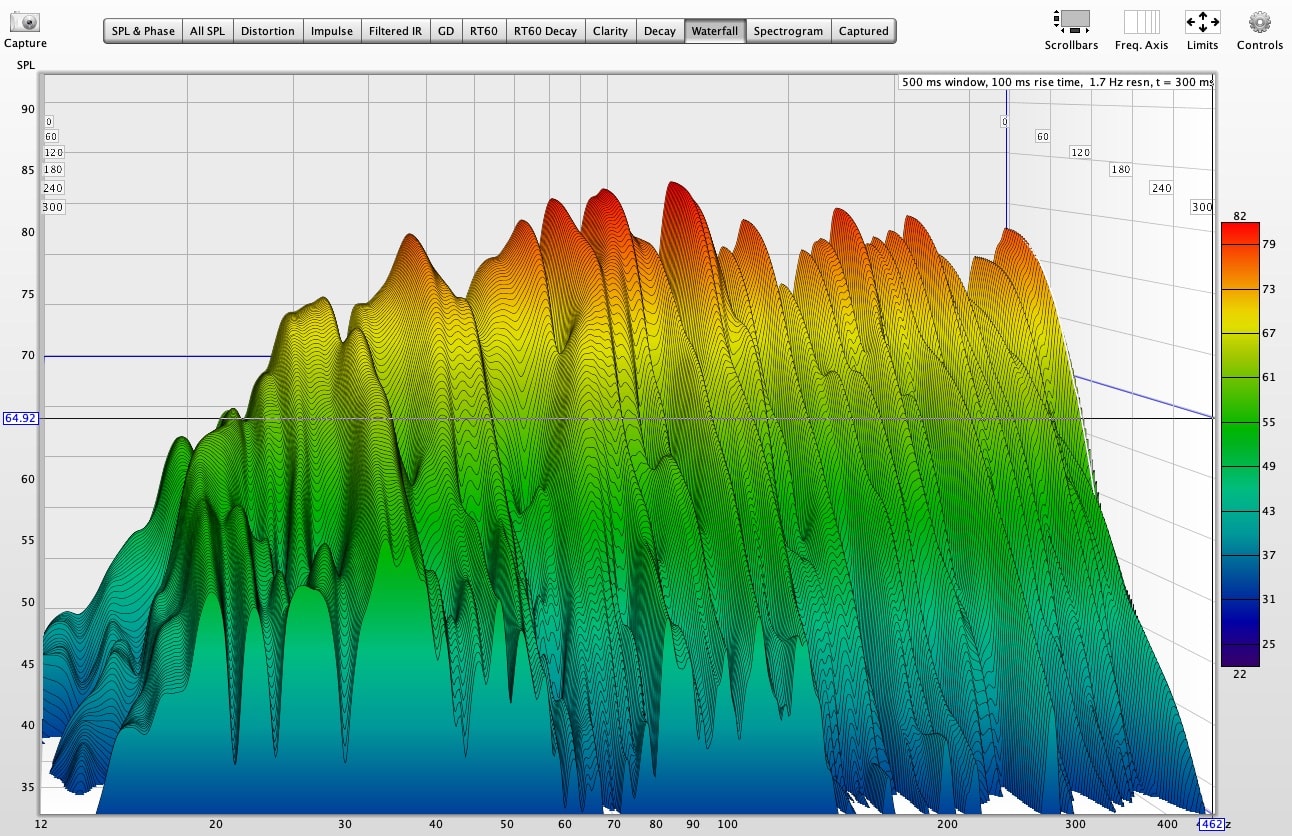Screen dimensions: 1292x836
Task: Click the Capture camera icon
Action: [24, 22]
